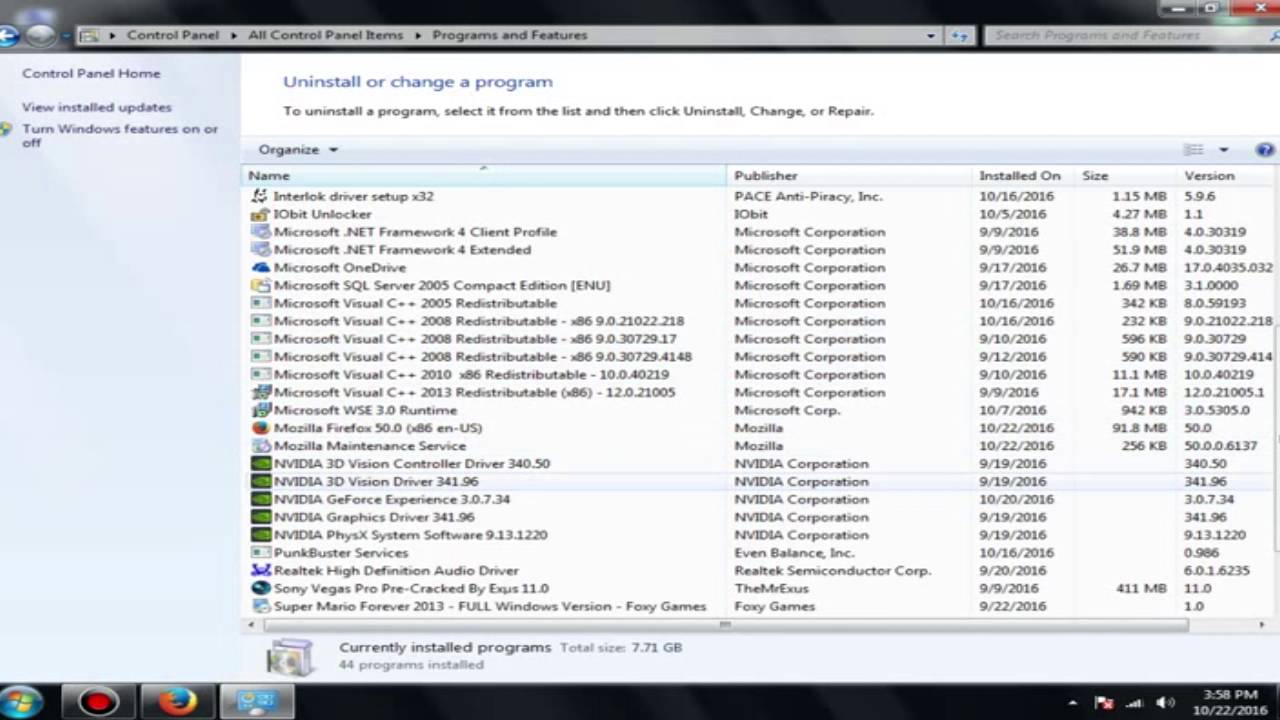
Task: Click the Action Center flag in the tray
Action: click(1104, 702)
